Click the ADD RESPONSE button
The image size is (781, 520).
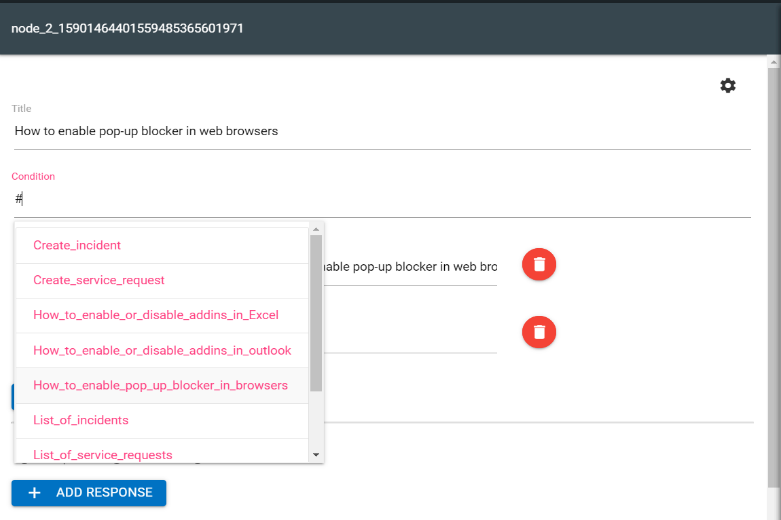(x=89, y=493)
